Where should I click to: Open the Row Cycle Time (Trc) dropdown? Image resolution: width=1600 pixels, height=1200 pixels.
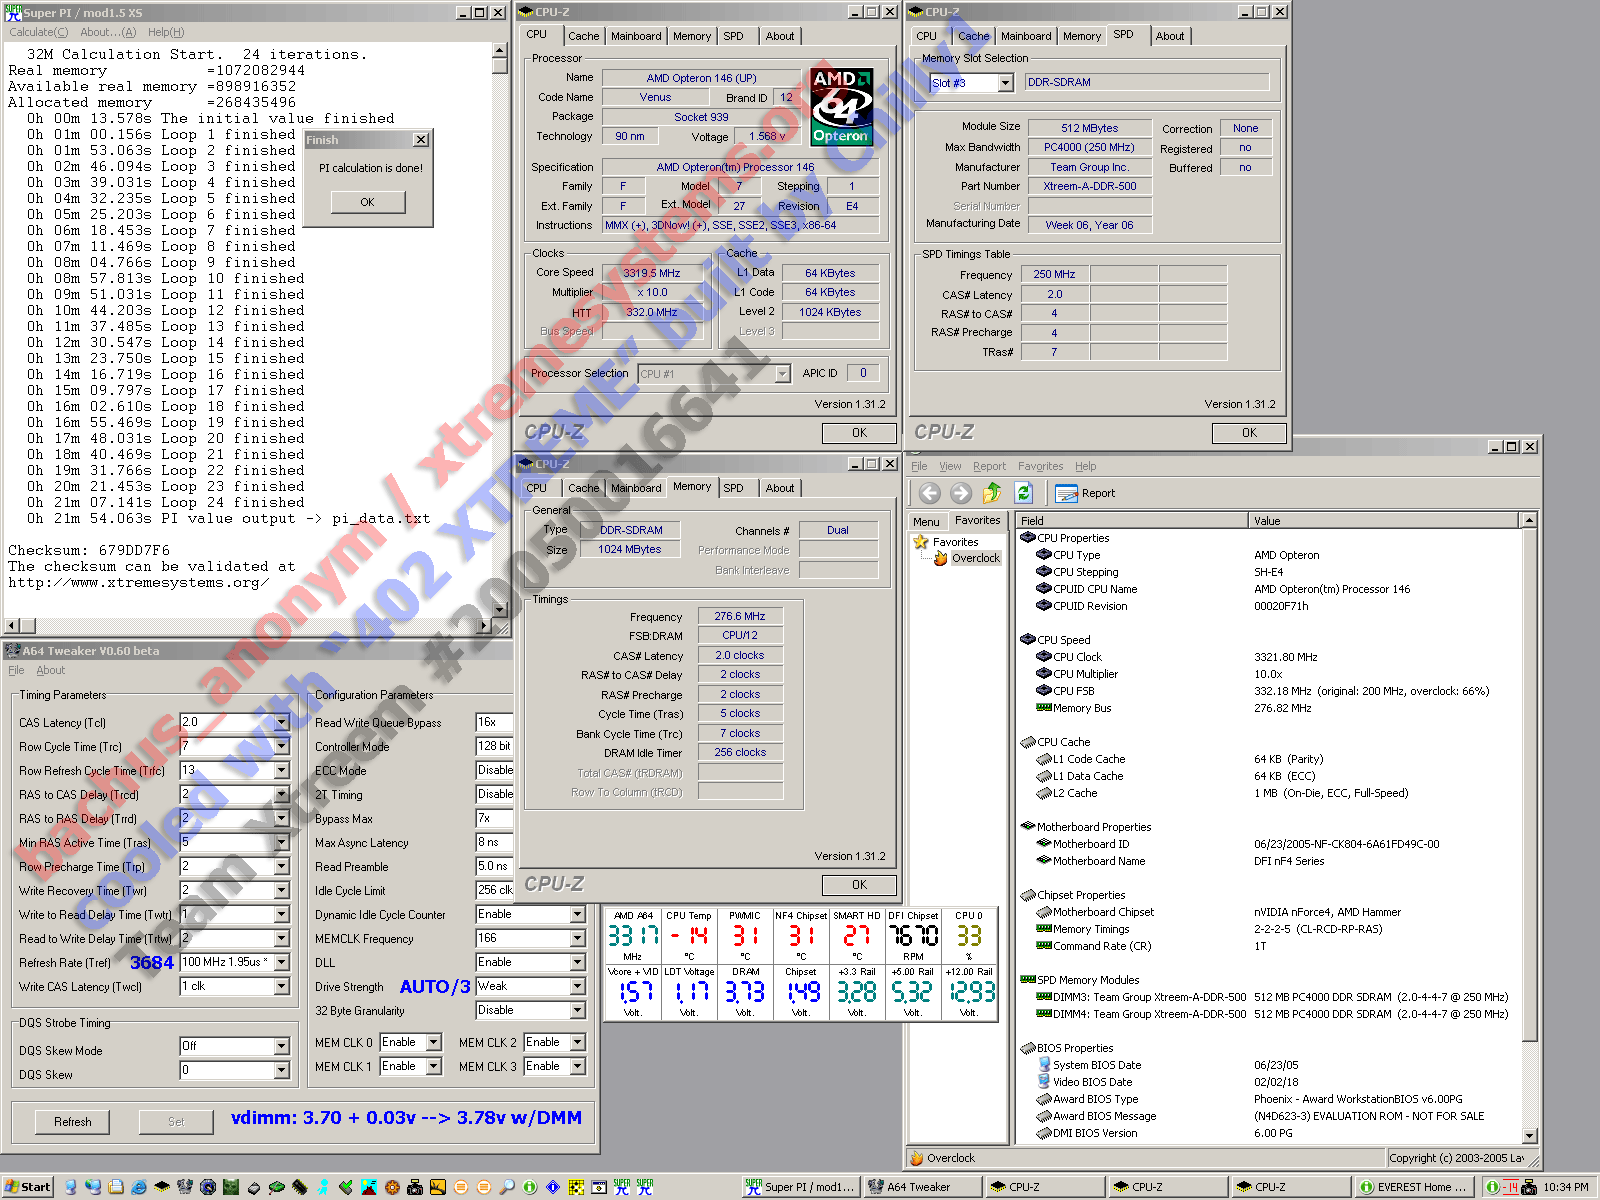point(282,746)
